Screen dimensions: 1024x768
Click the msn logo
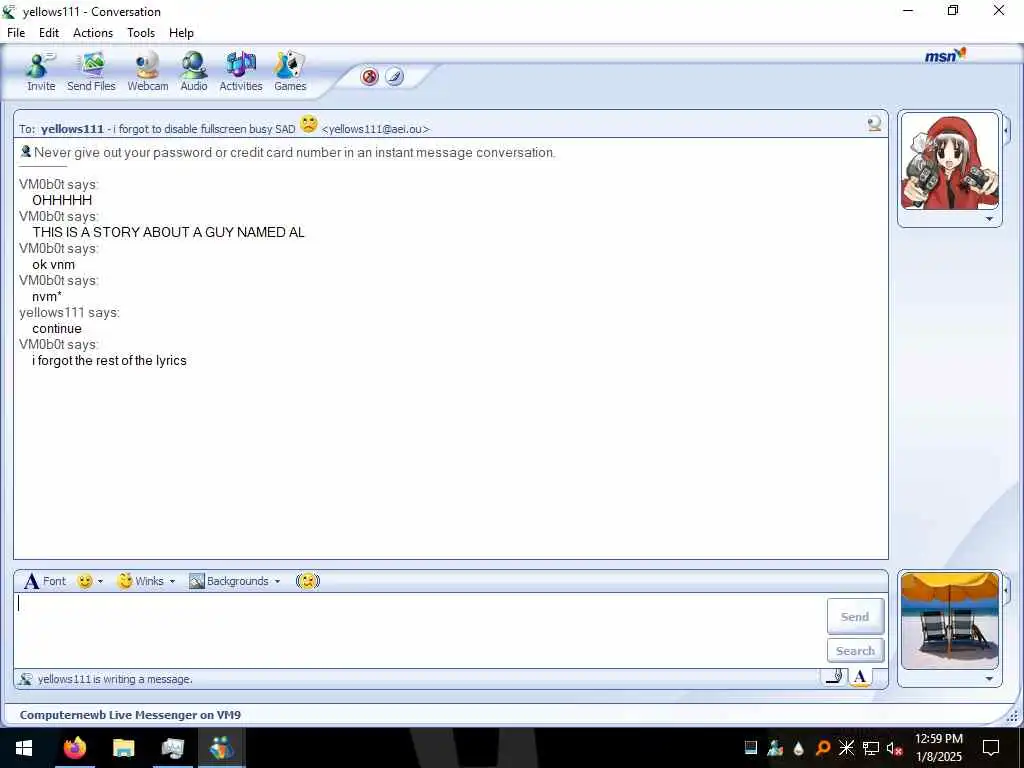[x=945, y=56]
